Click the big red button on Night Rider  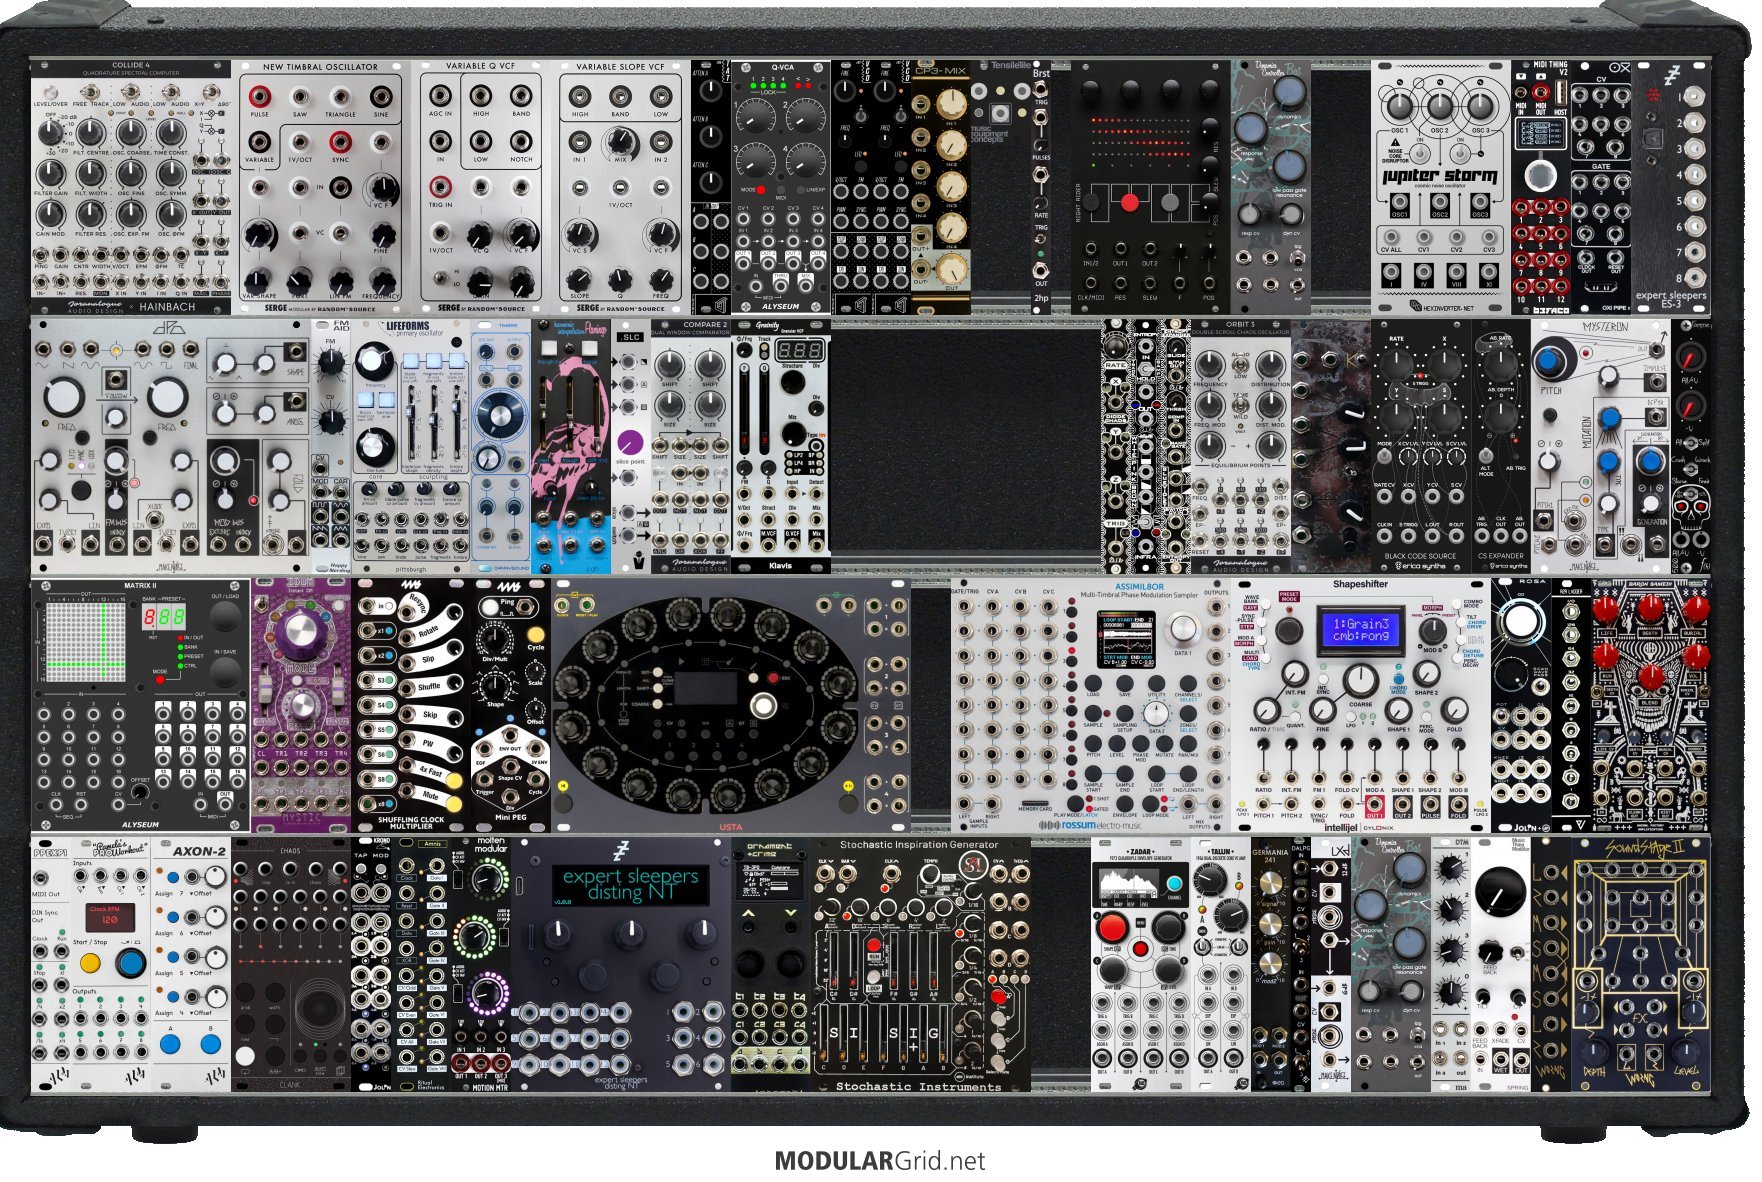(x=1130, y=203)
